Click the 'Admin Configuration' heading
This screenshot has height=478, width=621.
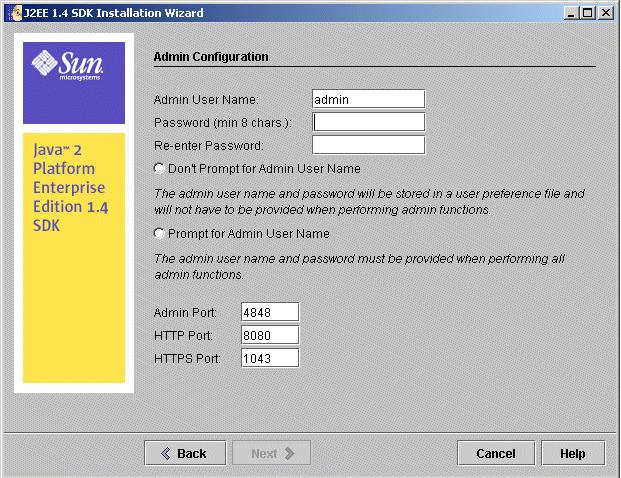tap(211, 57)
